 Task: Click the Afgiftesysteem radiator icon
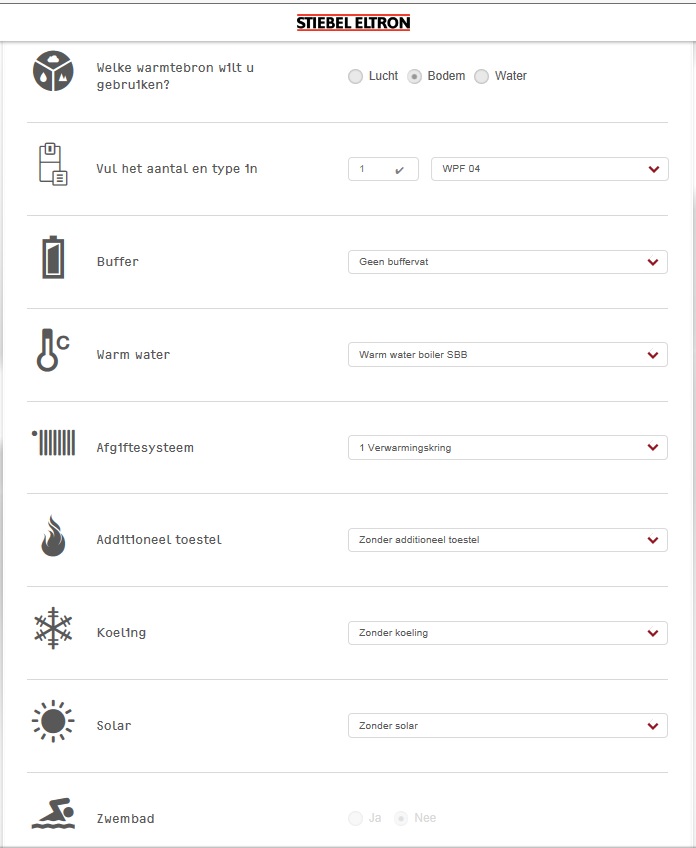tap(53, 443)
